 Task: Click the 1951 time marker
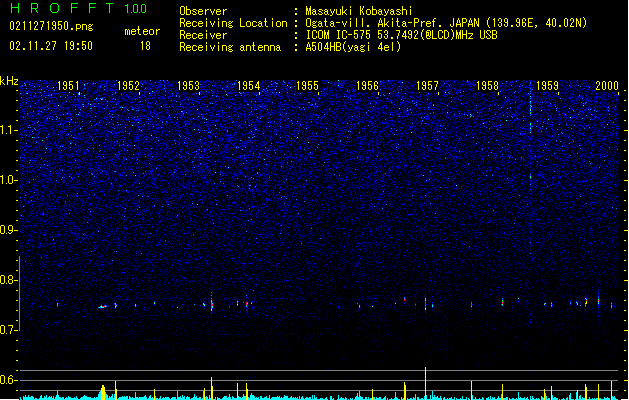pos(68,85)
